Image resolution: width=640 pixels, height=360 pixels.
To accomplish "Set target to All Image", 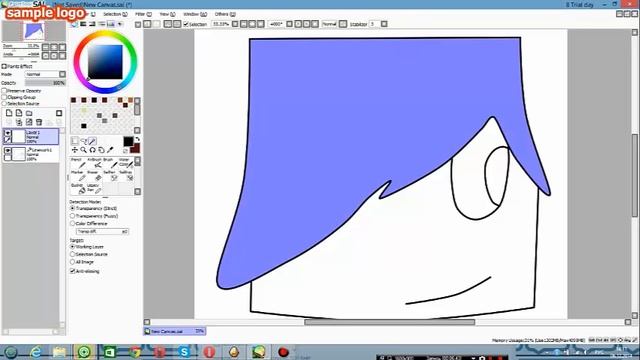I will [73, 262].
